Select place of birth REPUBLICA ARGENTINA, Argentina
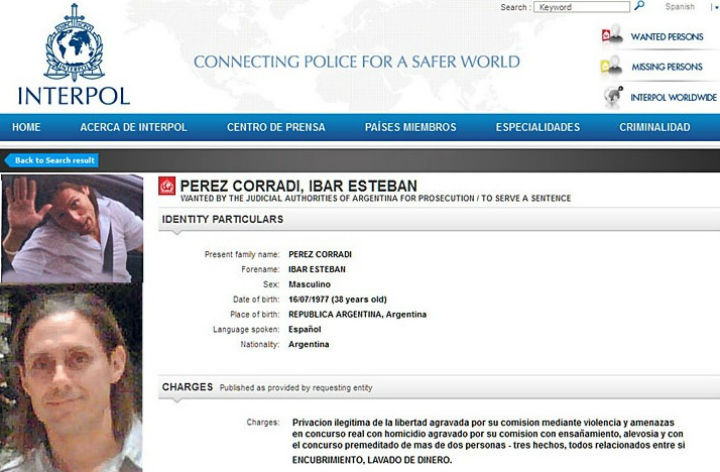The width and height of the screenshot is (720, 472). (x=357, y=315)
